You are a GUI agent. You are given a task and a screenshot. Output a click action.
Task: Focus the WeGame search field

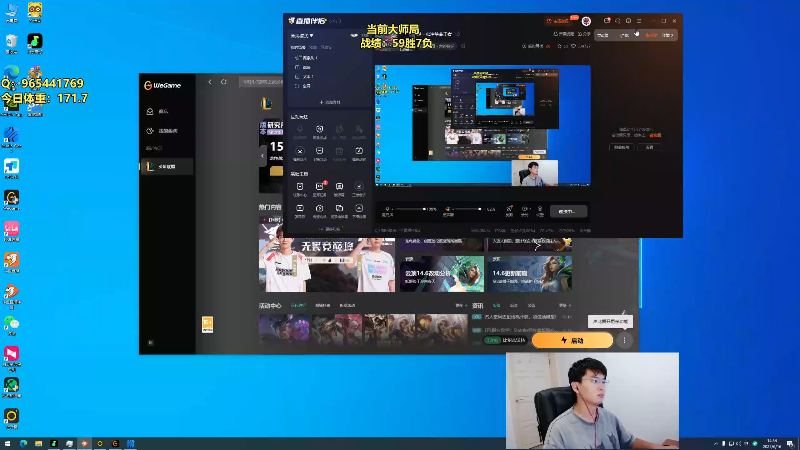261,82
